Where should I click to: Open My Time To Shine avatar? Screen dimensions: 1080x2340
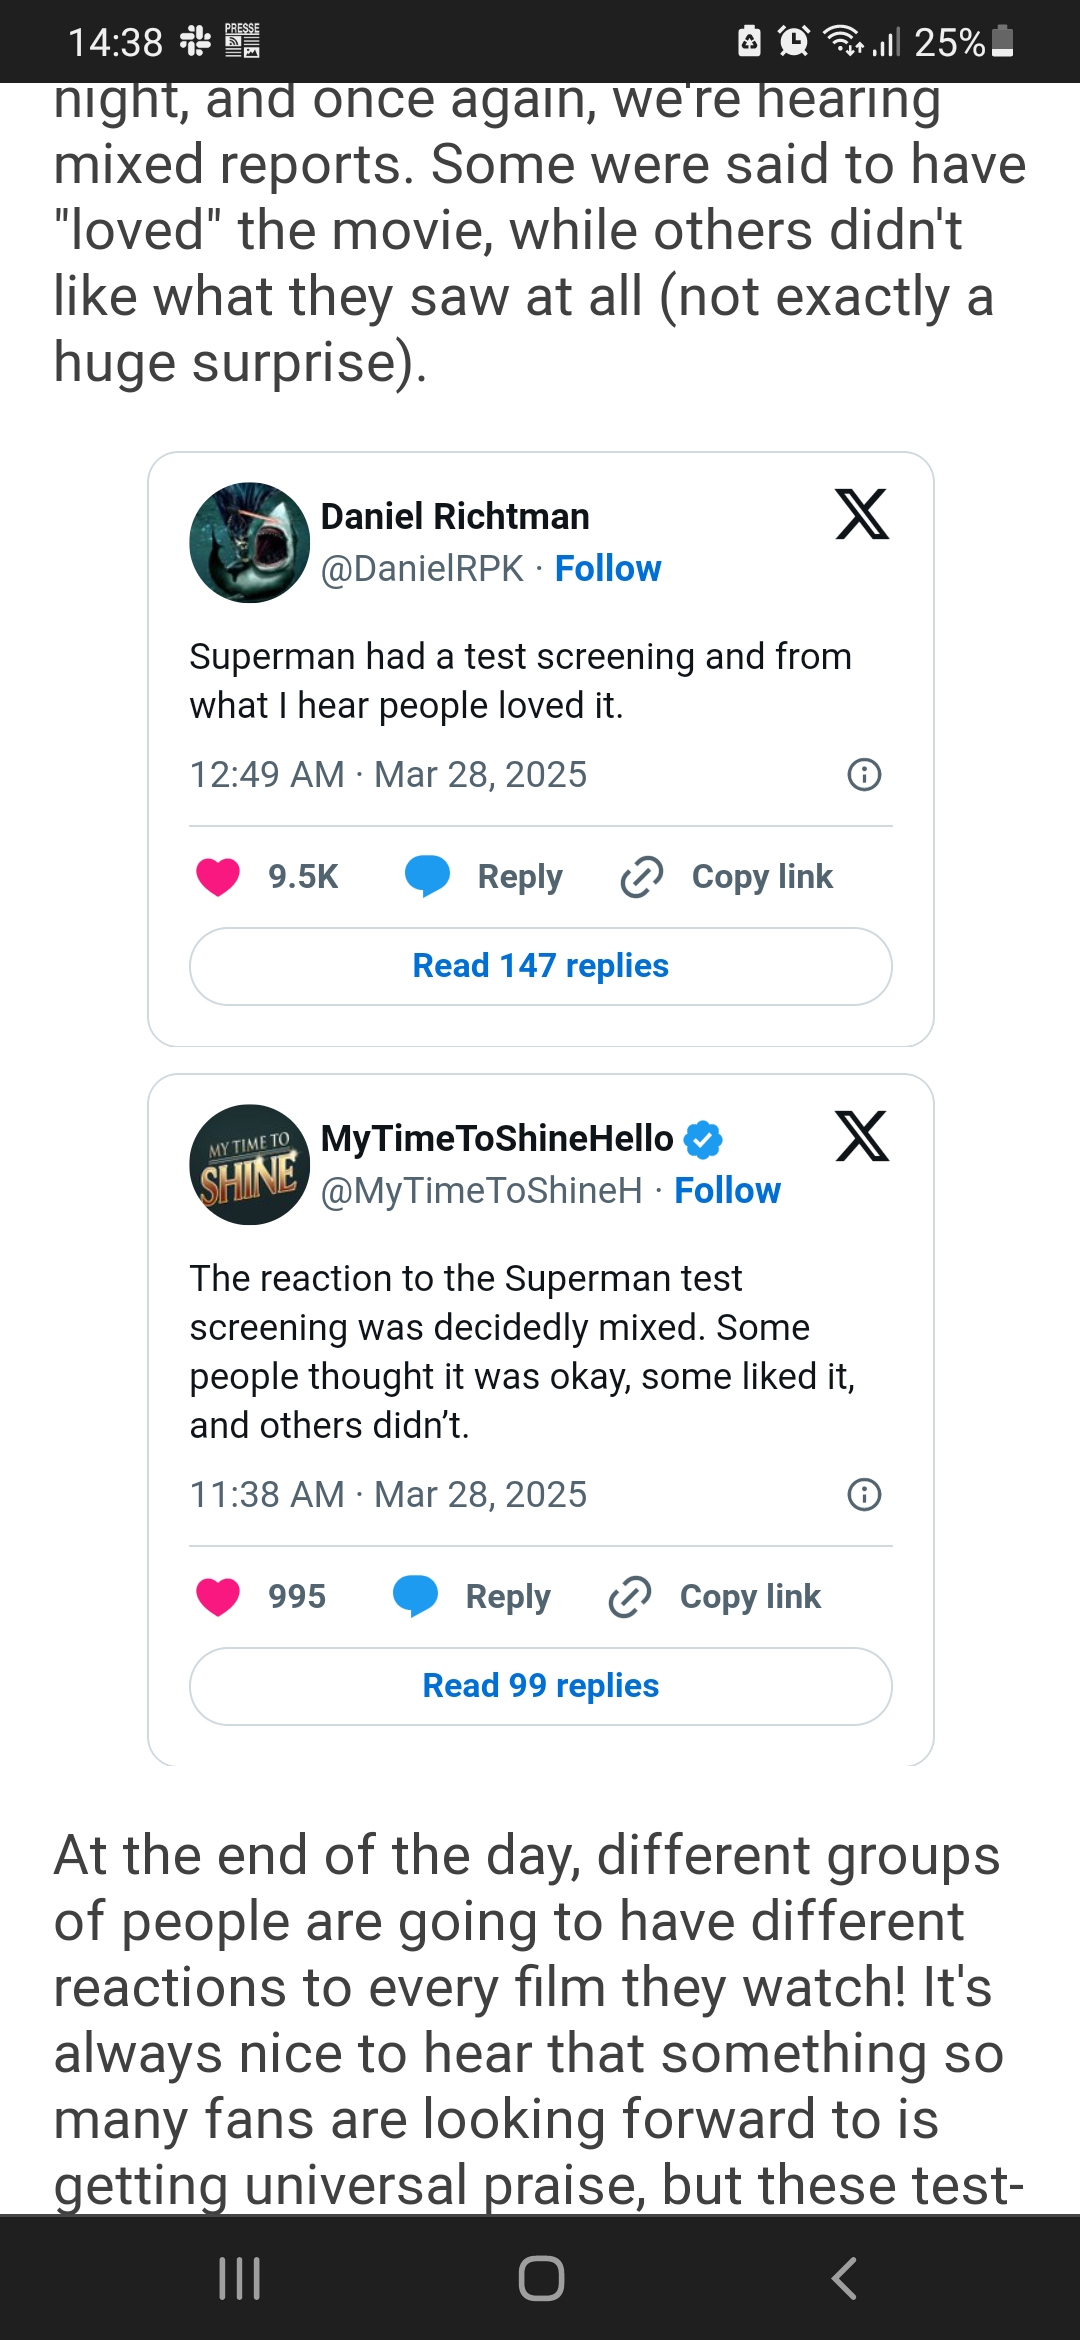coord(250,1165)
